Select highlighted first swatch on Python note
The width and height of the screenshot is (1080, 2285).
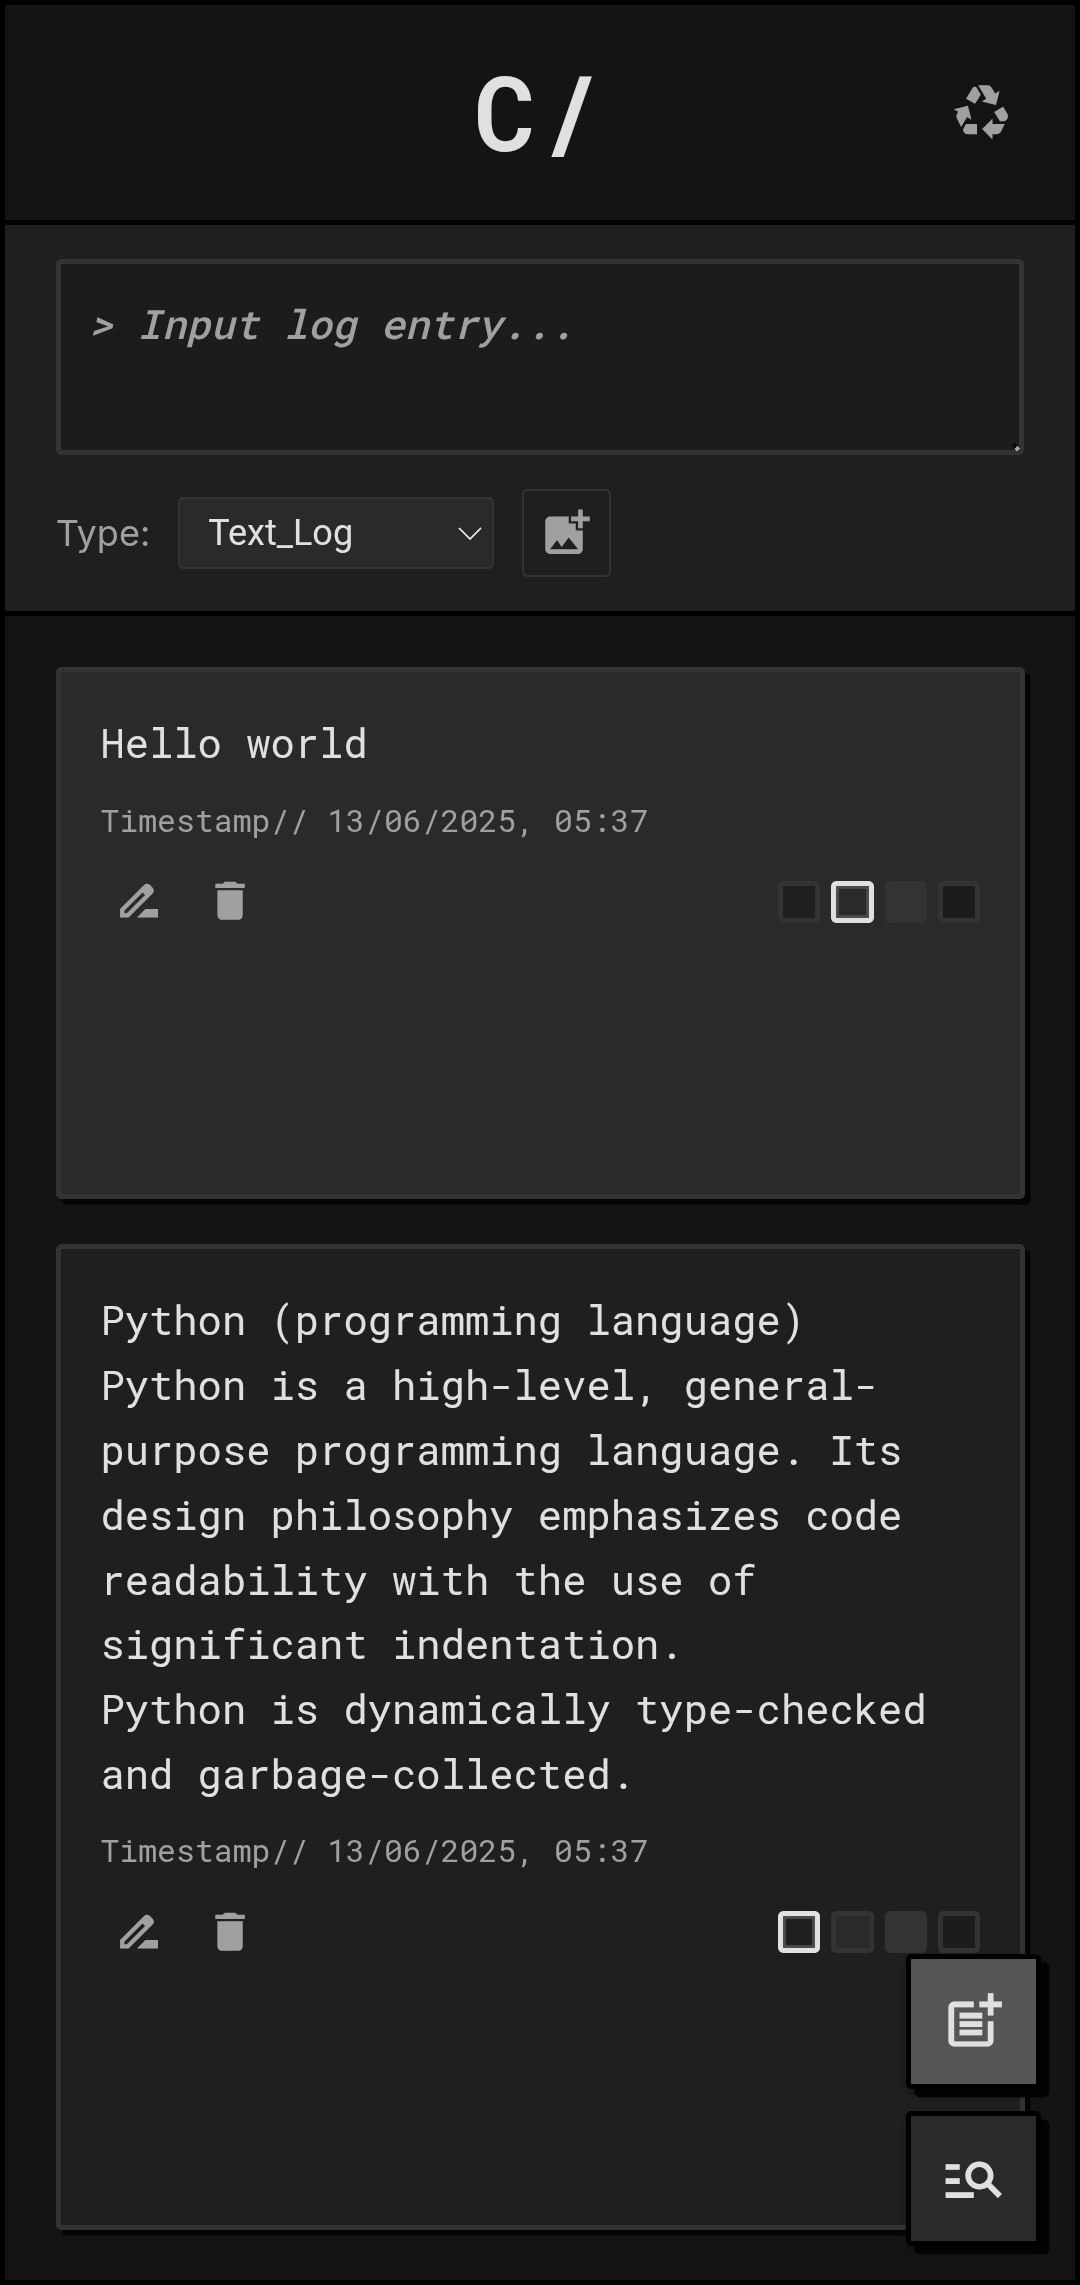[x=799, y=1932]
